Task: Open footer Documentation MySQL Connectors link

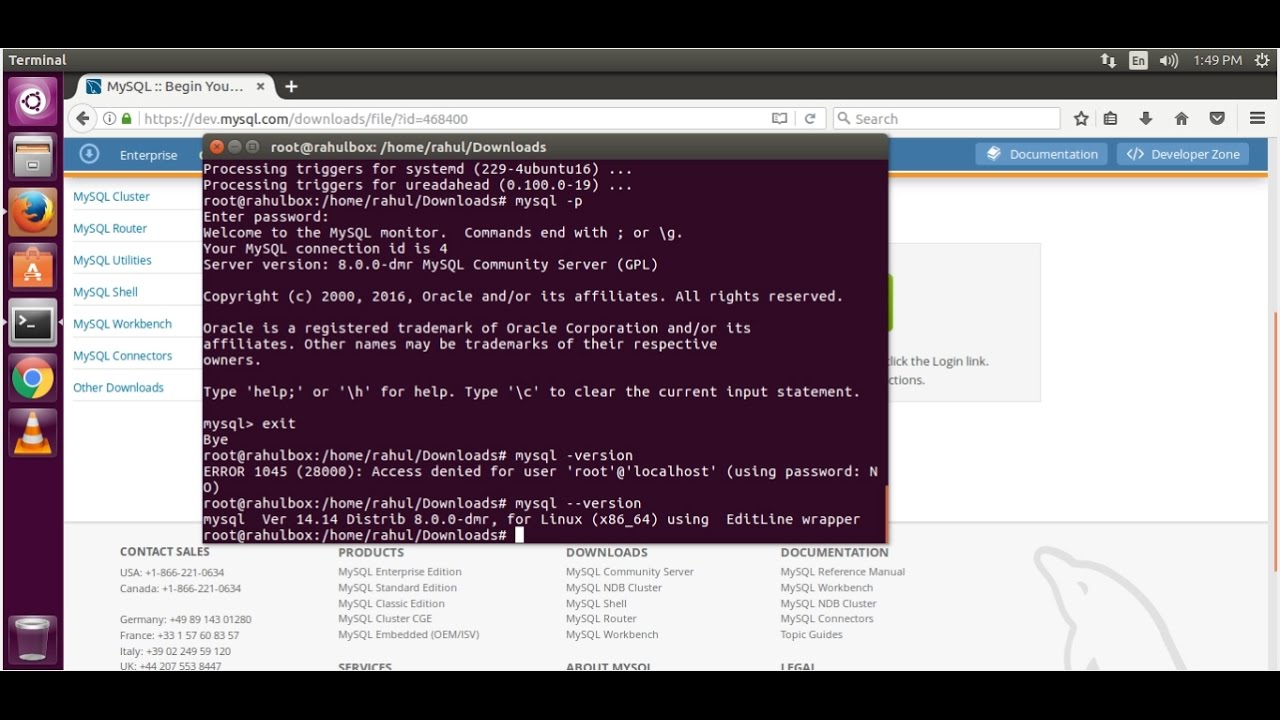Action: (x=827, y=619)
